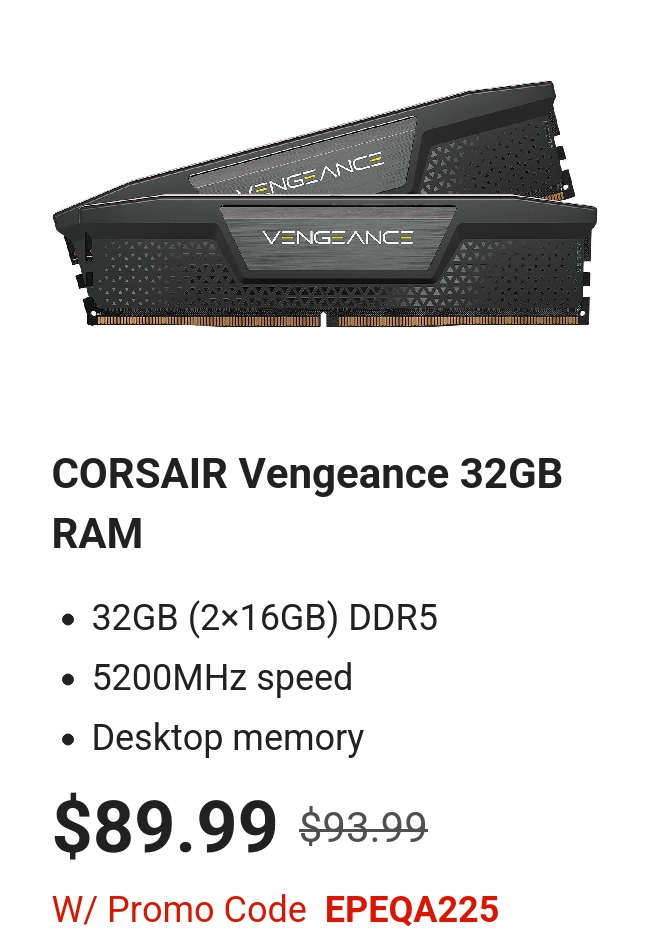The image size is (649, 936).
Task: Click the crossed-out $93.99 original price
Action: tap(364, 827)
